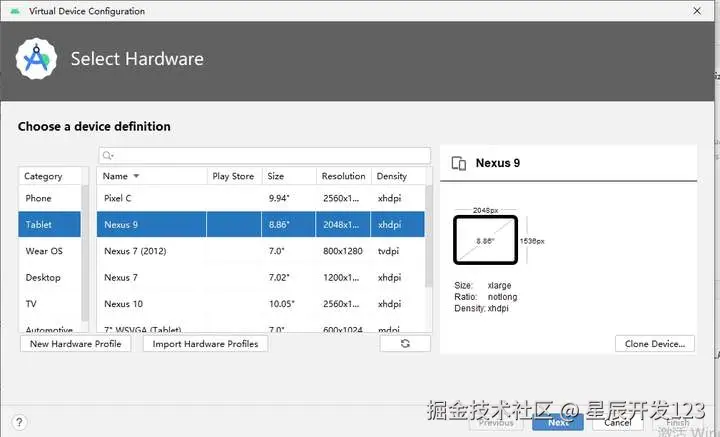Click New Hardware Profile button
The image size is (720, 437).
[76, 344]
